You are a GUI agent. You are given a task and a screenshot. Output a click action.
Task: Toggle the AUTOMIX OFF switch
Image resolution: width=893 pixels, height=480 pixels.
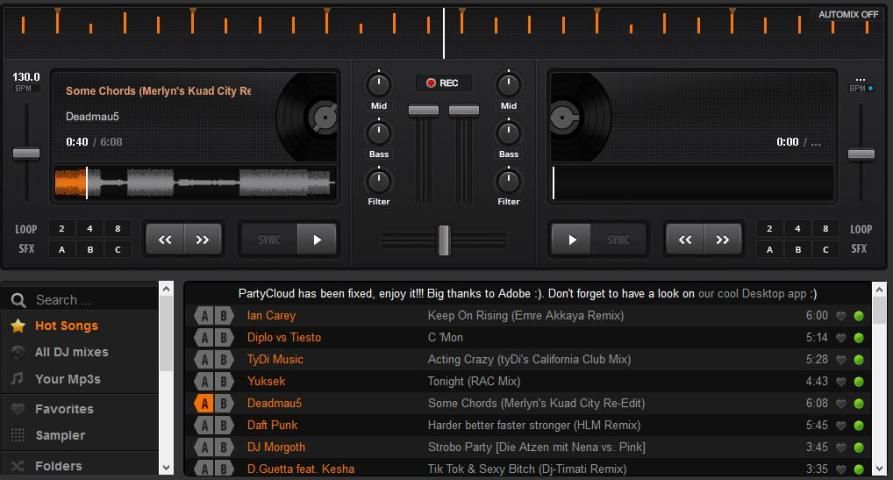848,14
